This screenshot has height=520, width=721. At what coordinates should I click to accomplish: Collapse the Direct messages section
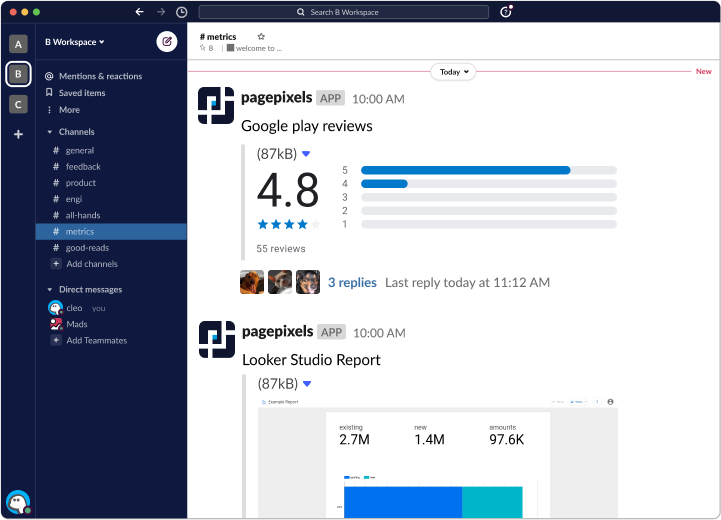coord(50,290)
